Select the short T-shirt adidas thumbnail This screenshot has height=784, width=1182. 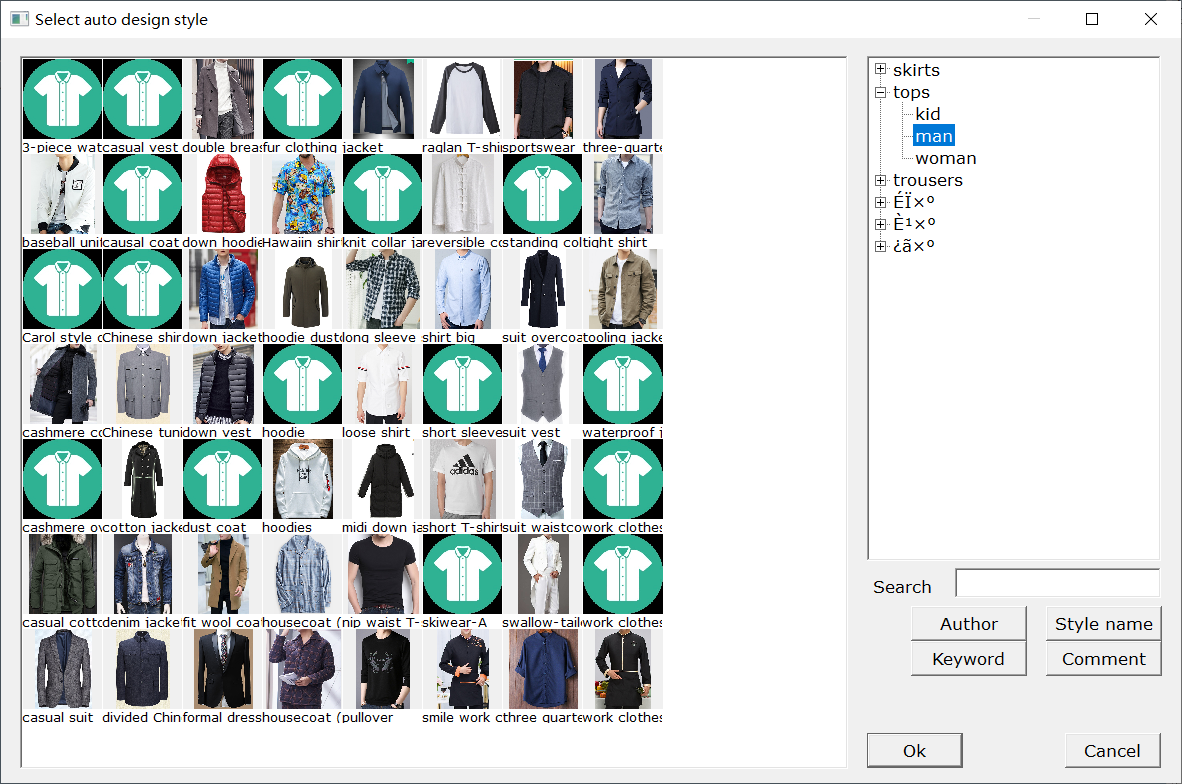(463, 479)
